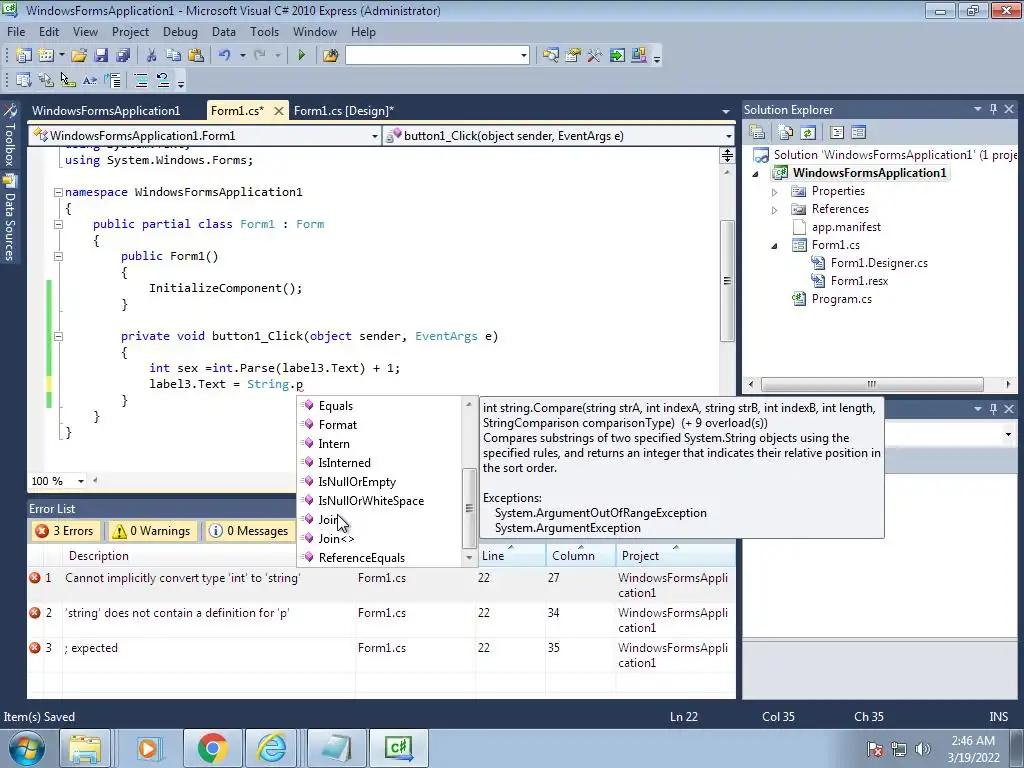1024x768 pixels.
Task: Switch to the WindowsFormsApplication1 document tab
Action: [x=106, y=110]
